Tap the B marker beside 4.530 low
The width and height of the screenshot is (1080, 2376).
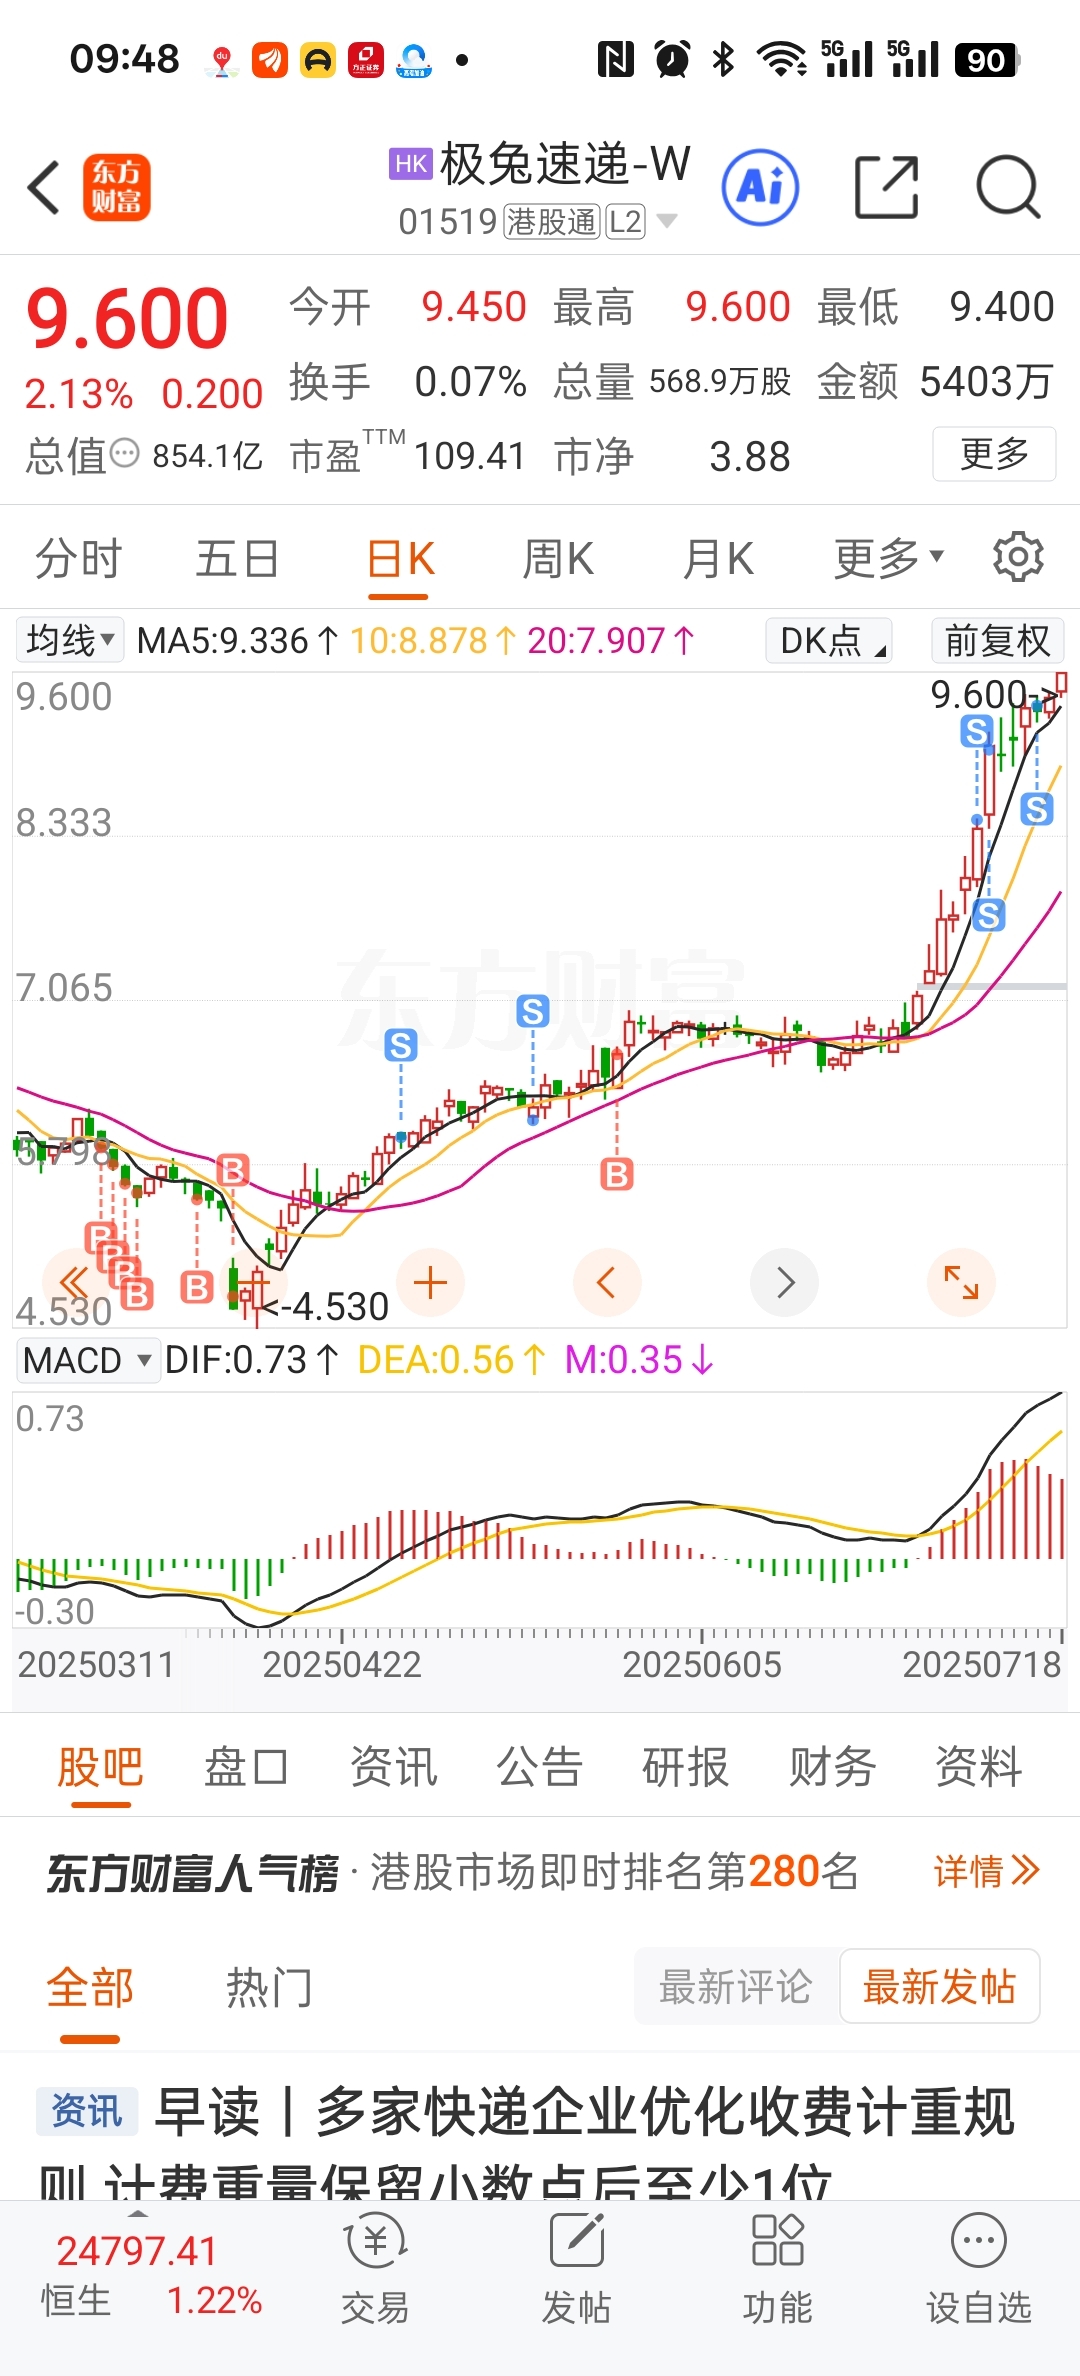(197, 1287)
